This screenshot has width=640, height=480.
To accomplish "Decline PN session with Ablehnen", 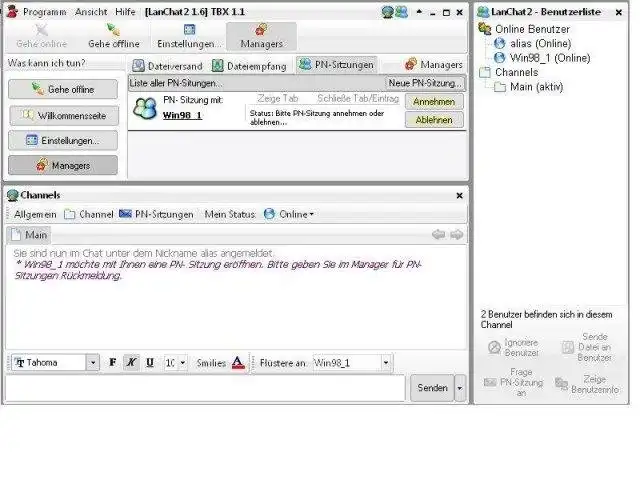I will [x=434, y=120].
